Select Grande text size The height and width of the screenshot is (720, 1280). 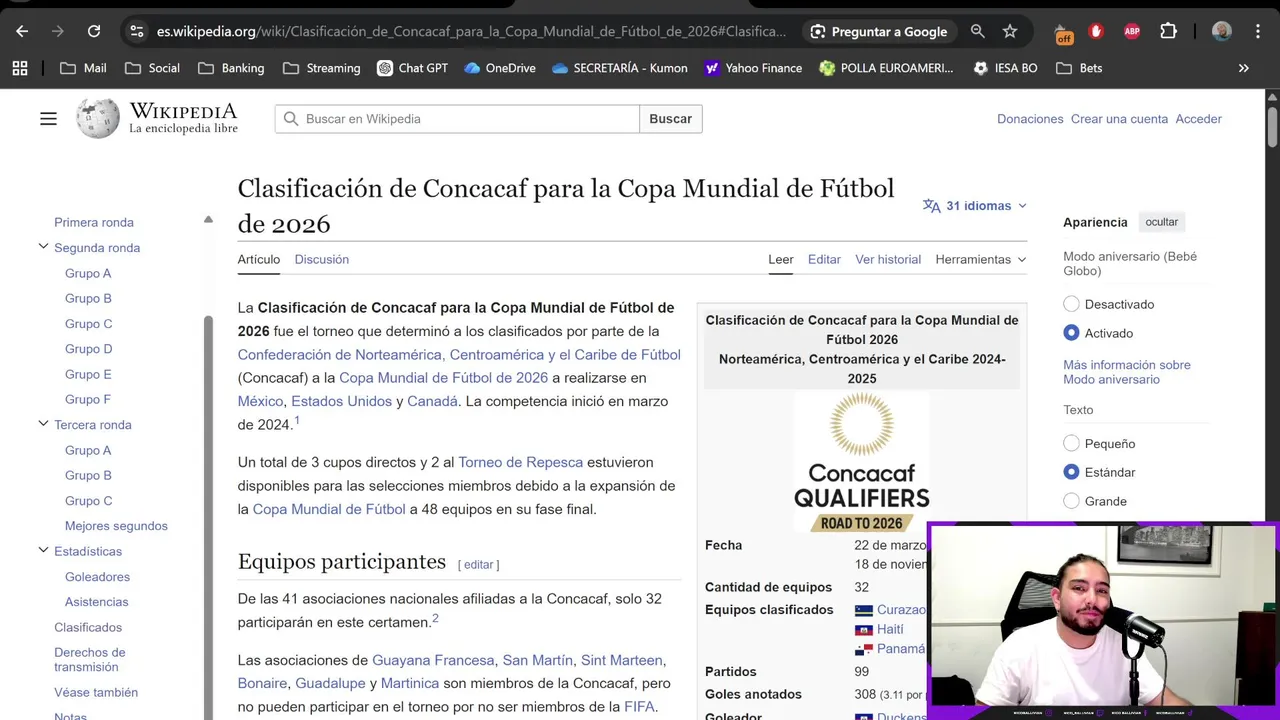point(1071,501)
